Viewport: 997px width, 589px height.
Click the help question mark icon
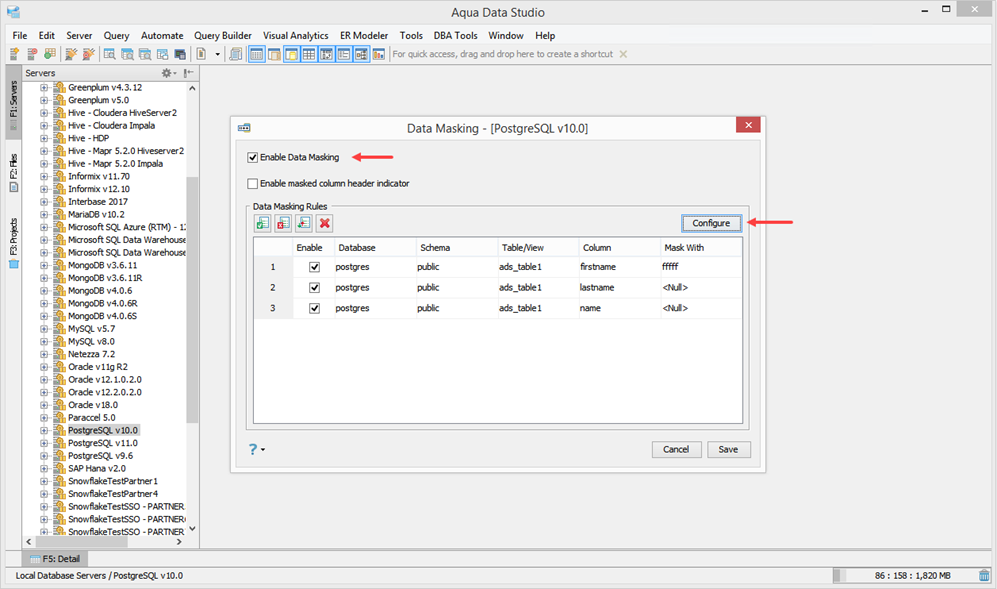[x=253, y=449]
